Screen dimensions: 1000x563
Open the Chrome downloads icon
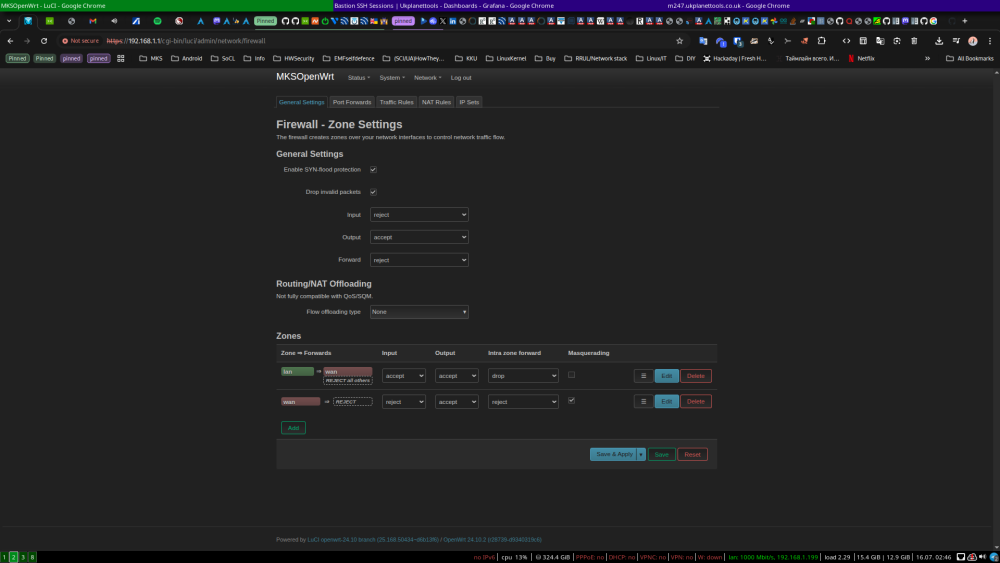click(939, 41)
